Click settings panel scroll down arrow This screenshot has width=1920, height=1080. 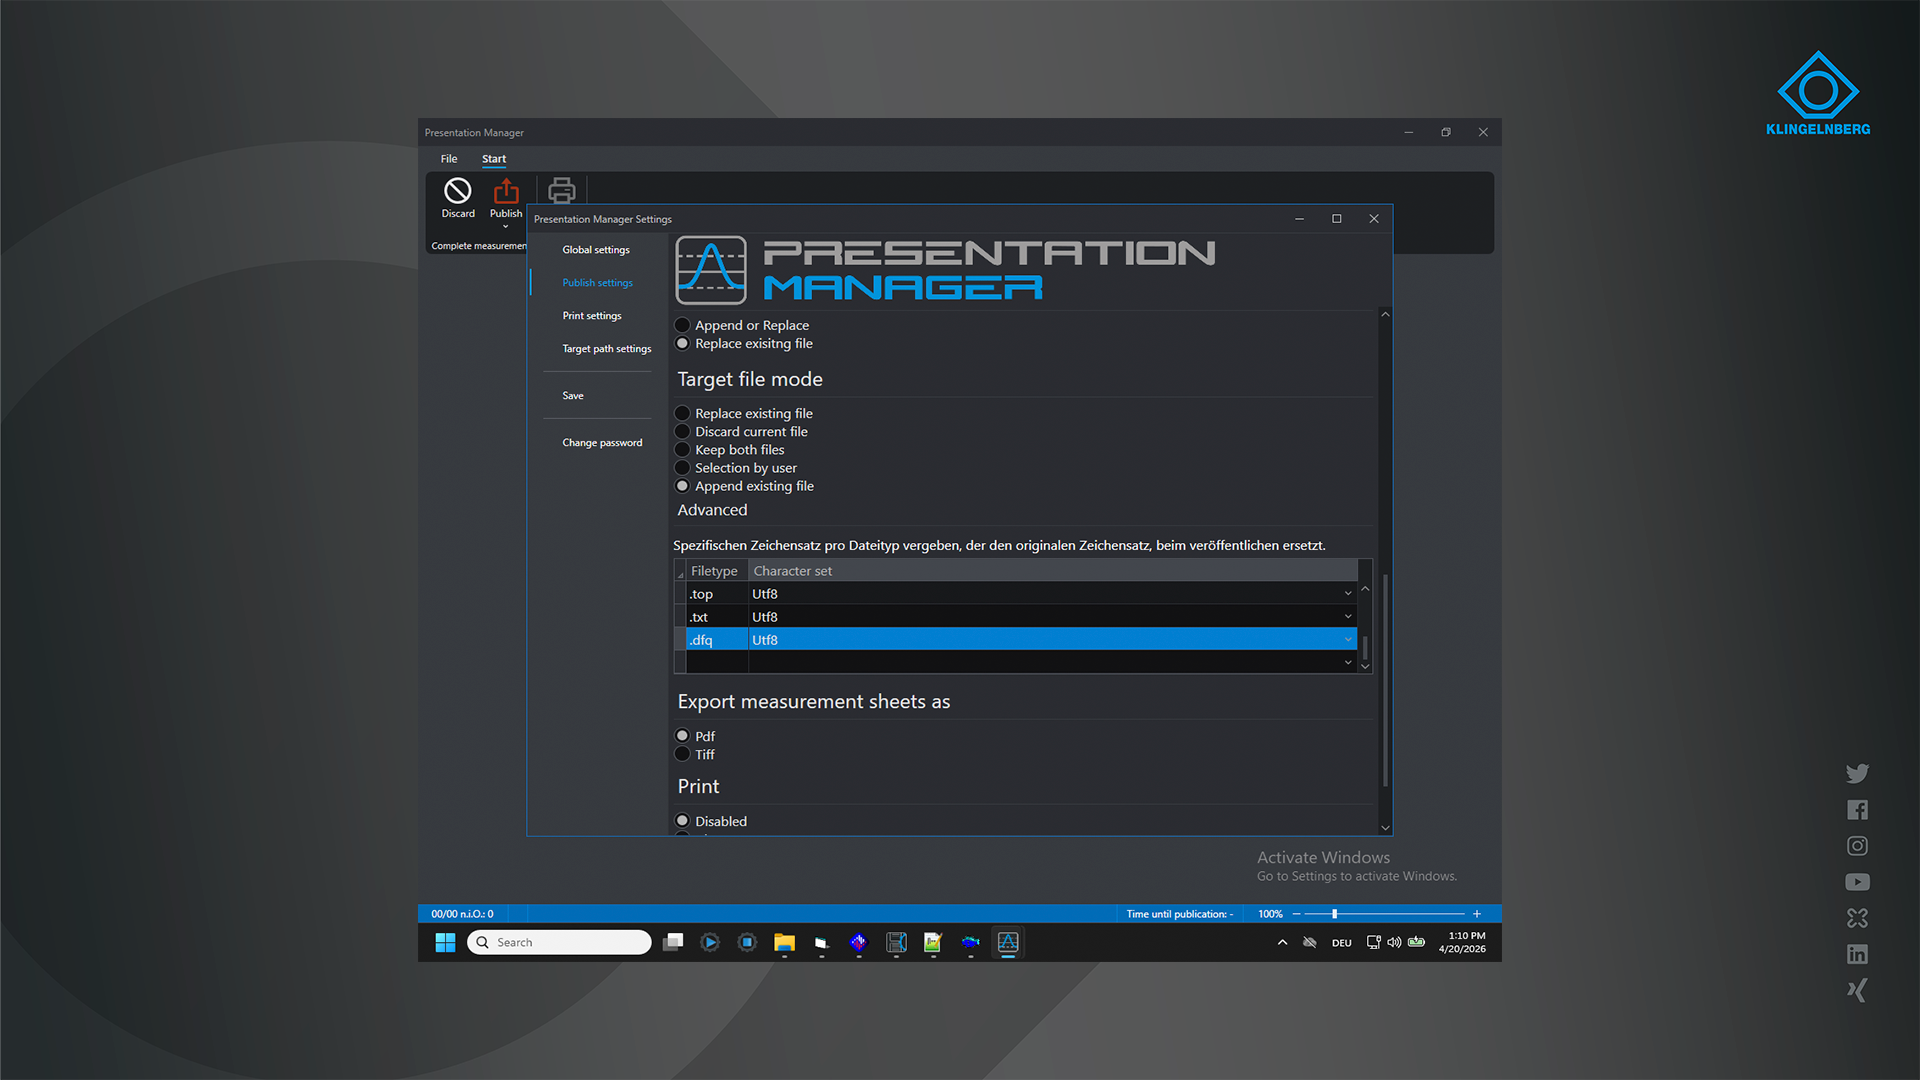[1385, 827]
